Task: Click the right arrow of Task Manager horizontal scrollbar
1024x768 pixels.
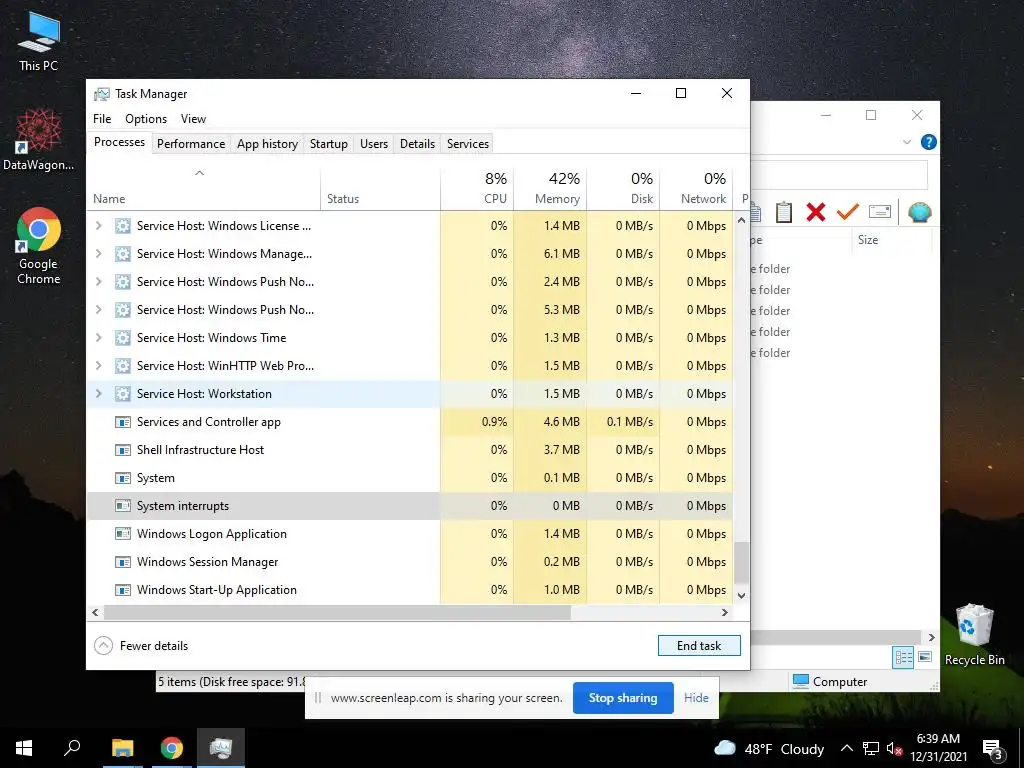Action: tap(724, 613)
